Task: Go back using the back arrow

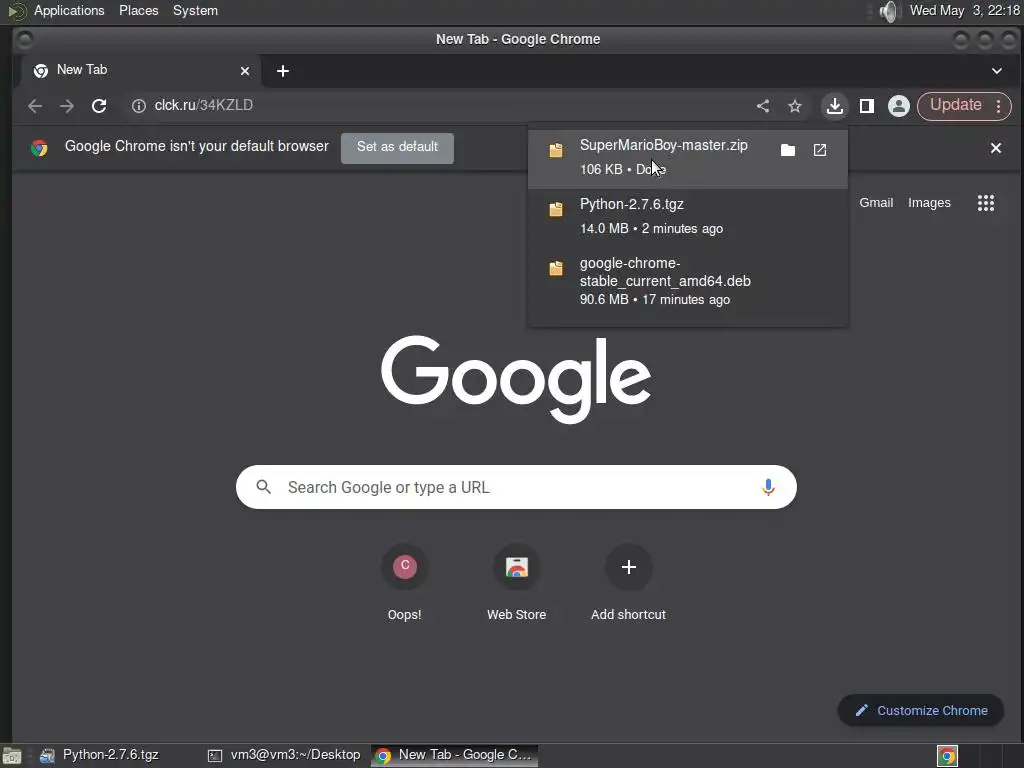Action: point(35,106)
